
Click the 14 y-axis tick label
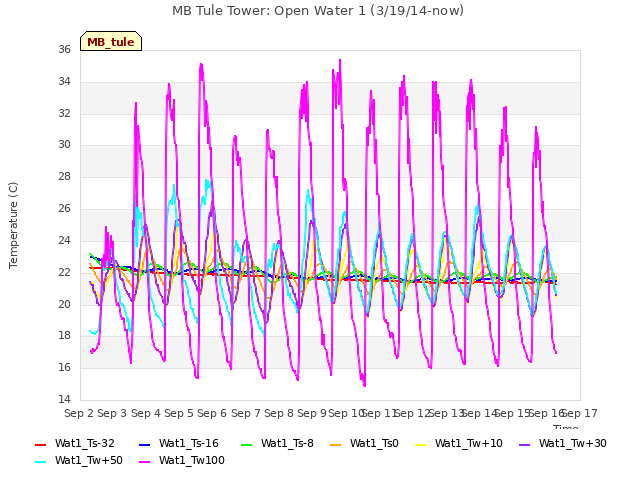point(64,399)
